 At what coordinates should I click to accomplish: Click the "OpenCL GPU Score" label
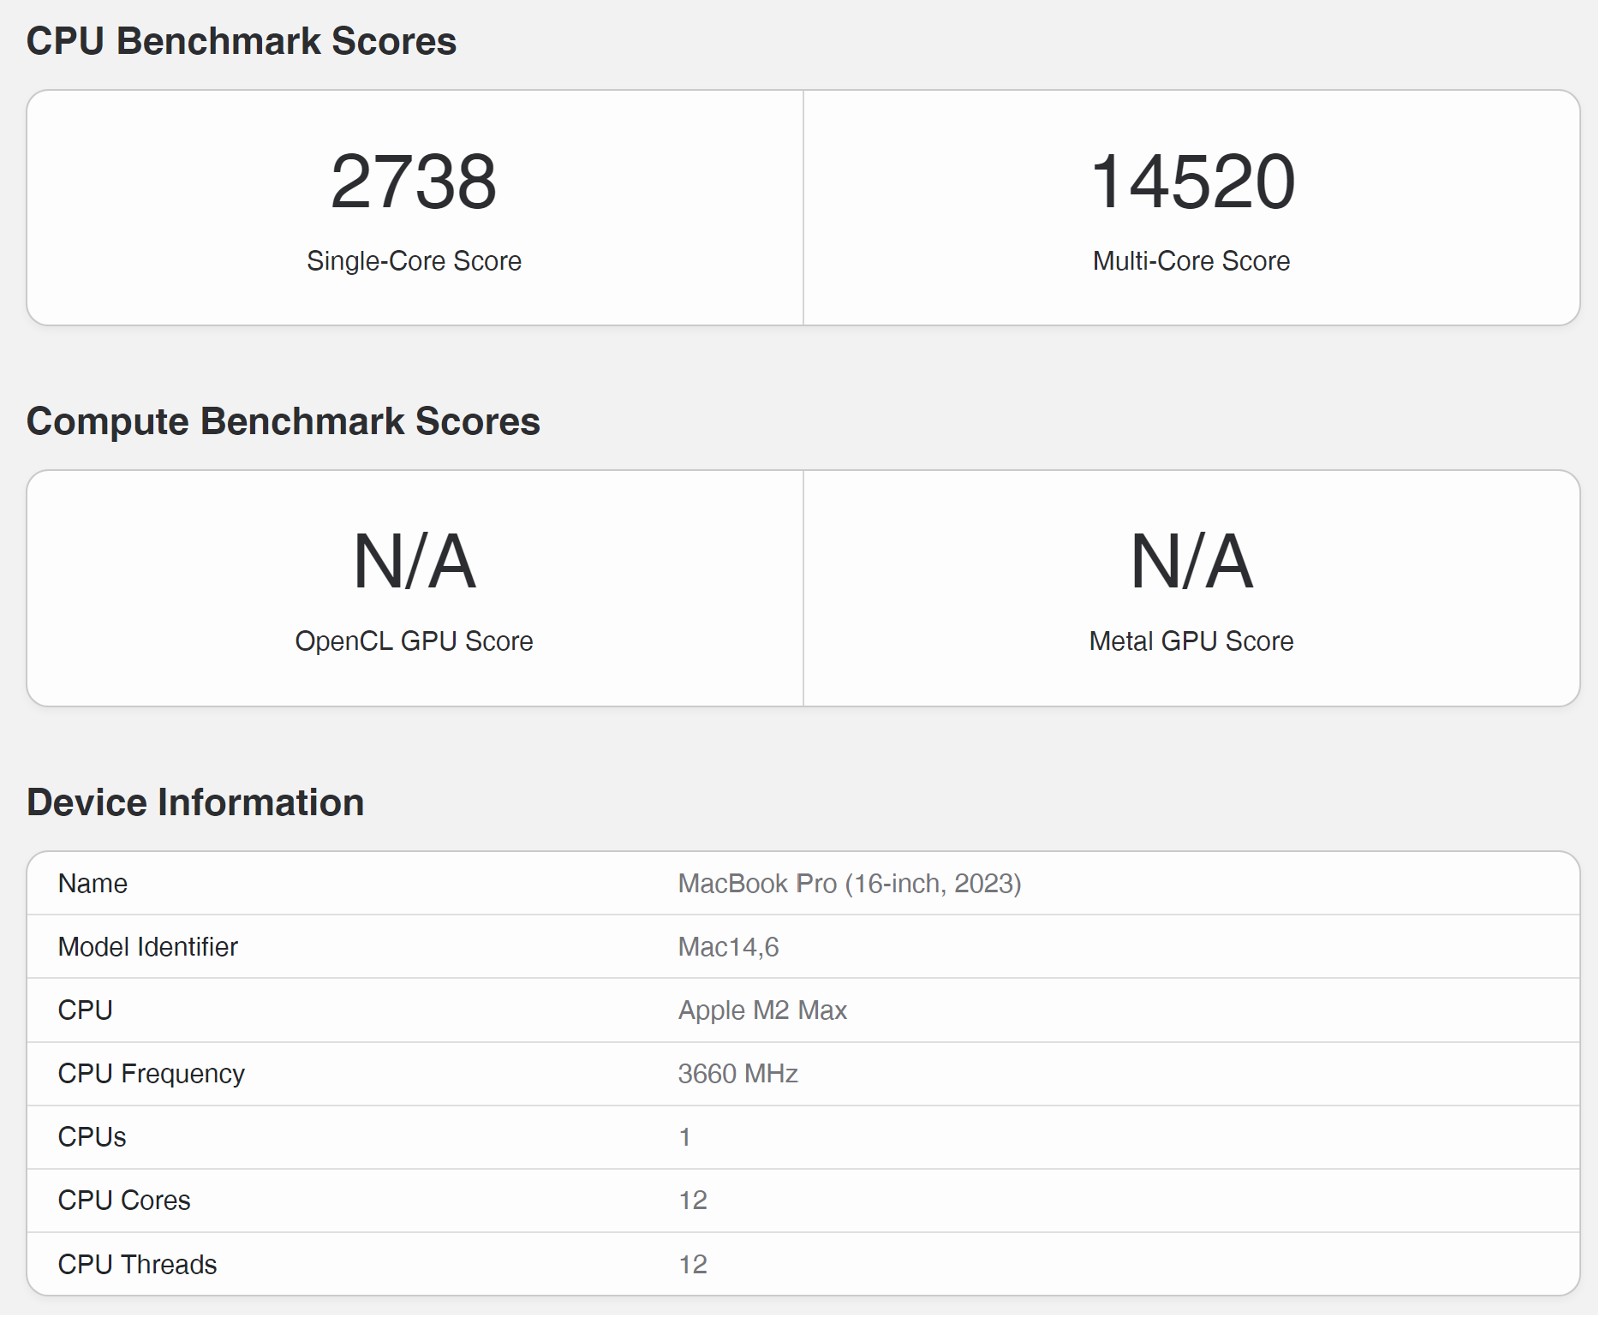pyautogui.click(x=414, y=641)
